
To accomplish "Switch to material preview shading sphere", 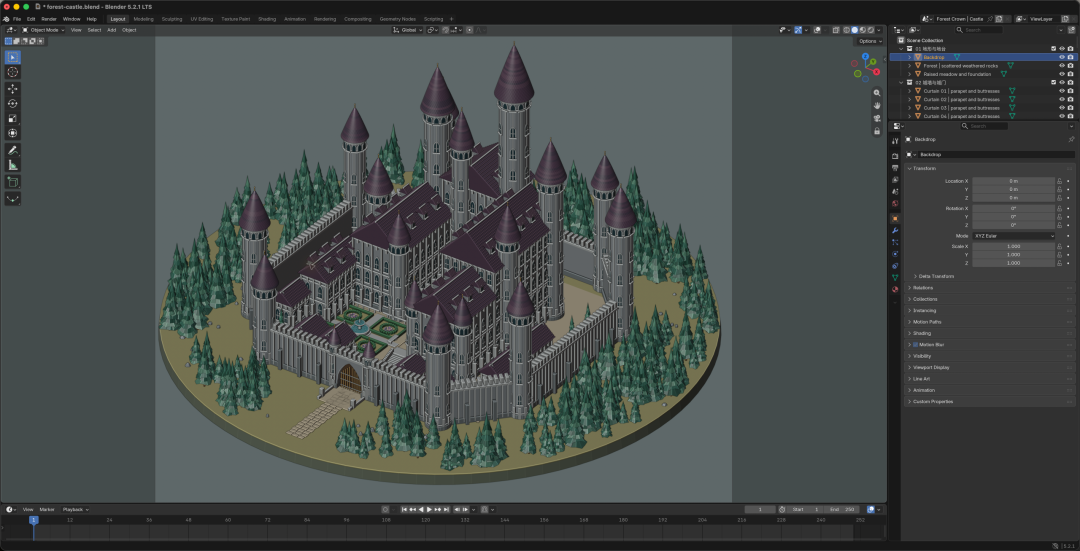I will [x=862, y=30].
